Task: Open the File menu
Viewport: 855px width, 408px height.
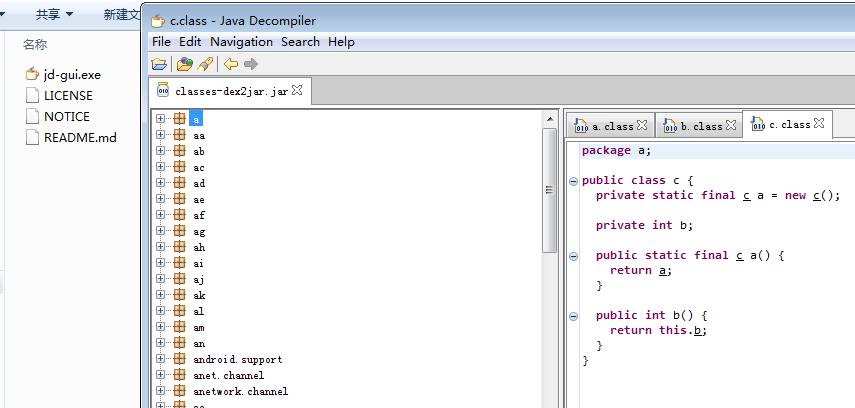Action: point(161,41)
